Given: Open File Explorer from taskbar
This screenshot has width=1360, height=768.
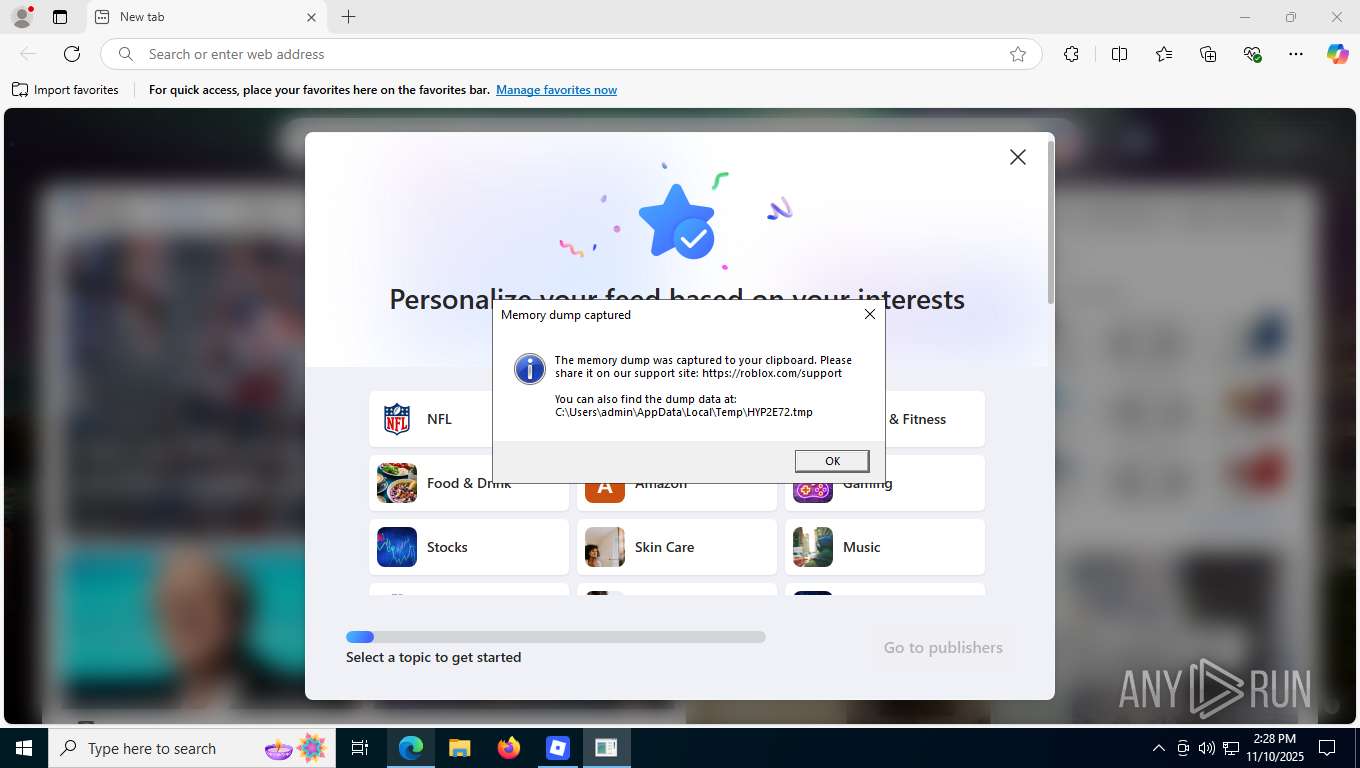Looking at the screenshot, I should click(459, 748).
